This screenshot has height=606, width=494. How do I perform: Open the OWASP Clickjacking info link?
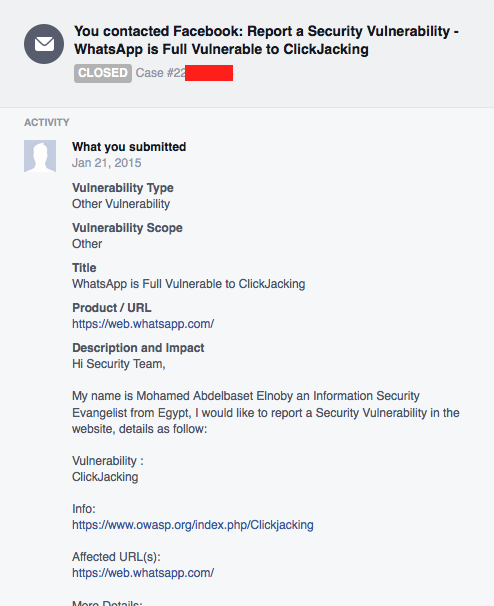pos(193,525)
